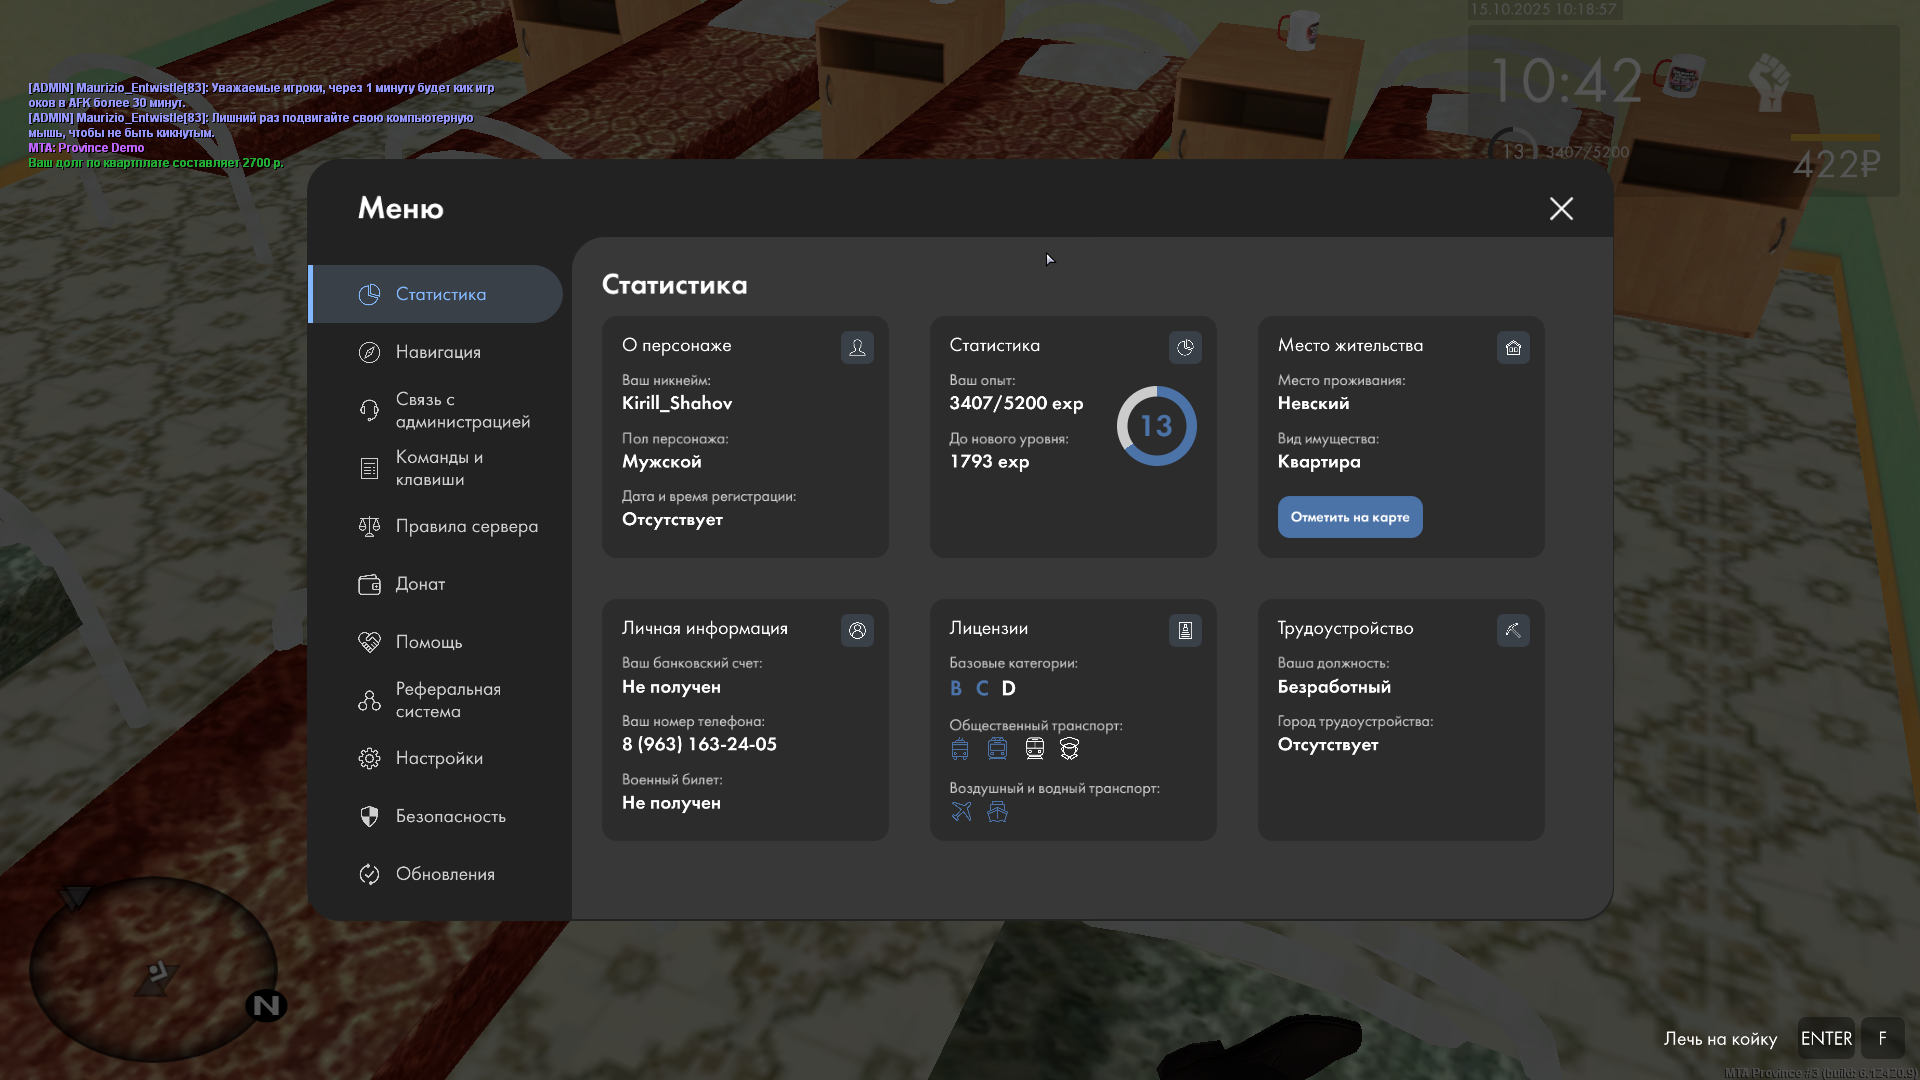Click the profile icon in Личная информация card
This screenshot has height=1080, width=1920.
tap(857, 630)
